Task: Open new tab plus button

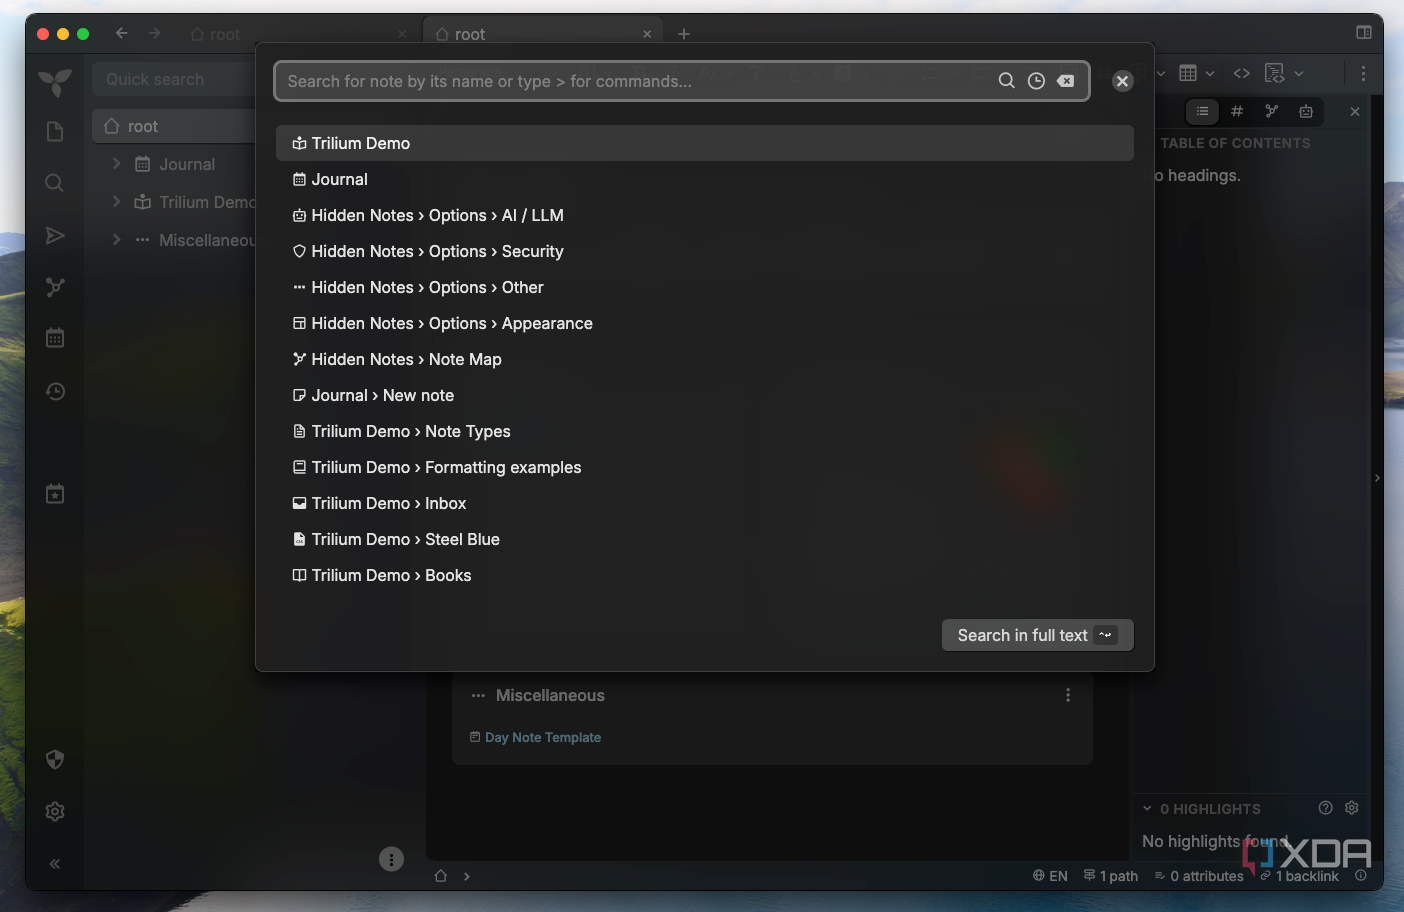Action: [684, 34]
